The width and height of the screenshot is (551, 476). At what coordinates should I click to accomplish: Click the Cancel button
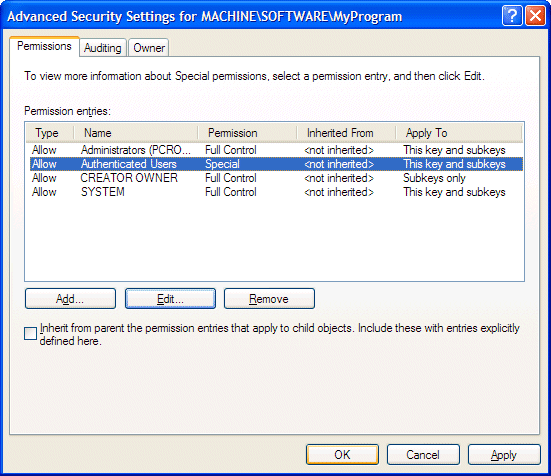[x=423, y=455]
